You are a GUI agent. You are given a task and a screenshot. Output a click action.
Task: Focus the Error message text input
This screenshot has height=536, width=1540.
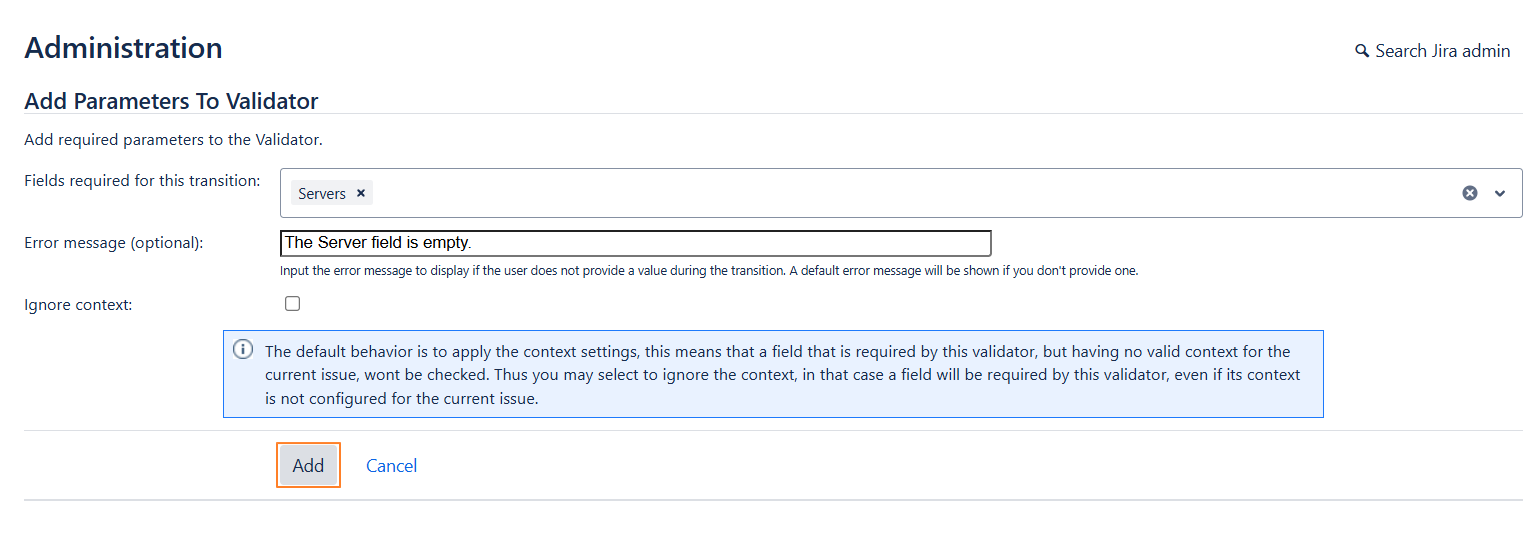click(635, 243)
